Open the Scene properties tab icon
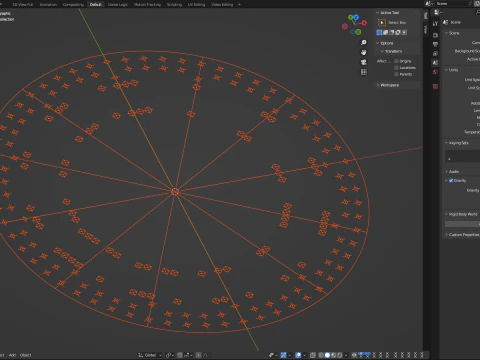Viewport: 480px width, 360px height. (435, 62)
